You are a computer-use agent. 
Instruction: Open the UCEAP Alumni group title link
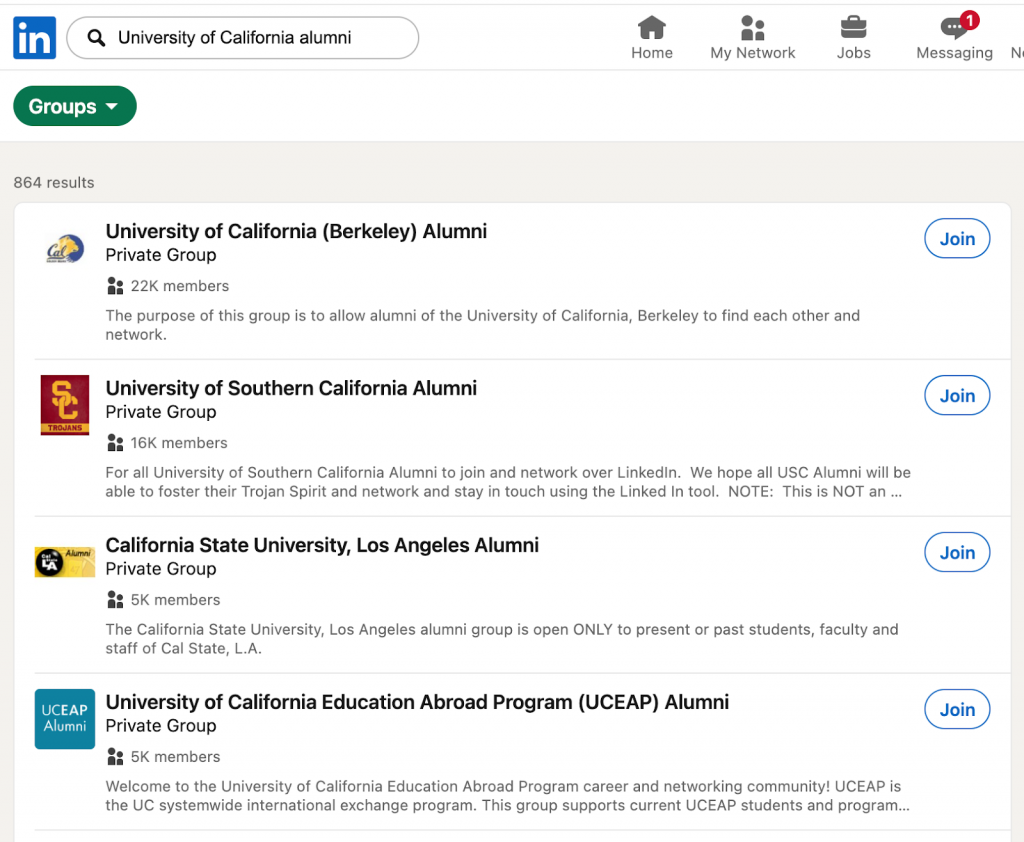tap(417, 702)
